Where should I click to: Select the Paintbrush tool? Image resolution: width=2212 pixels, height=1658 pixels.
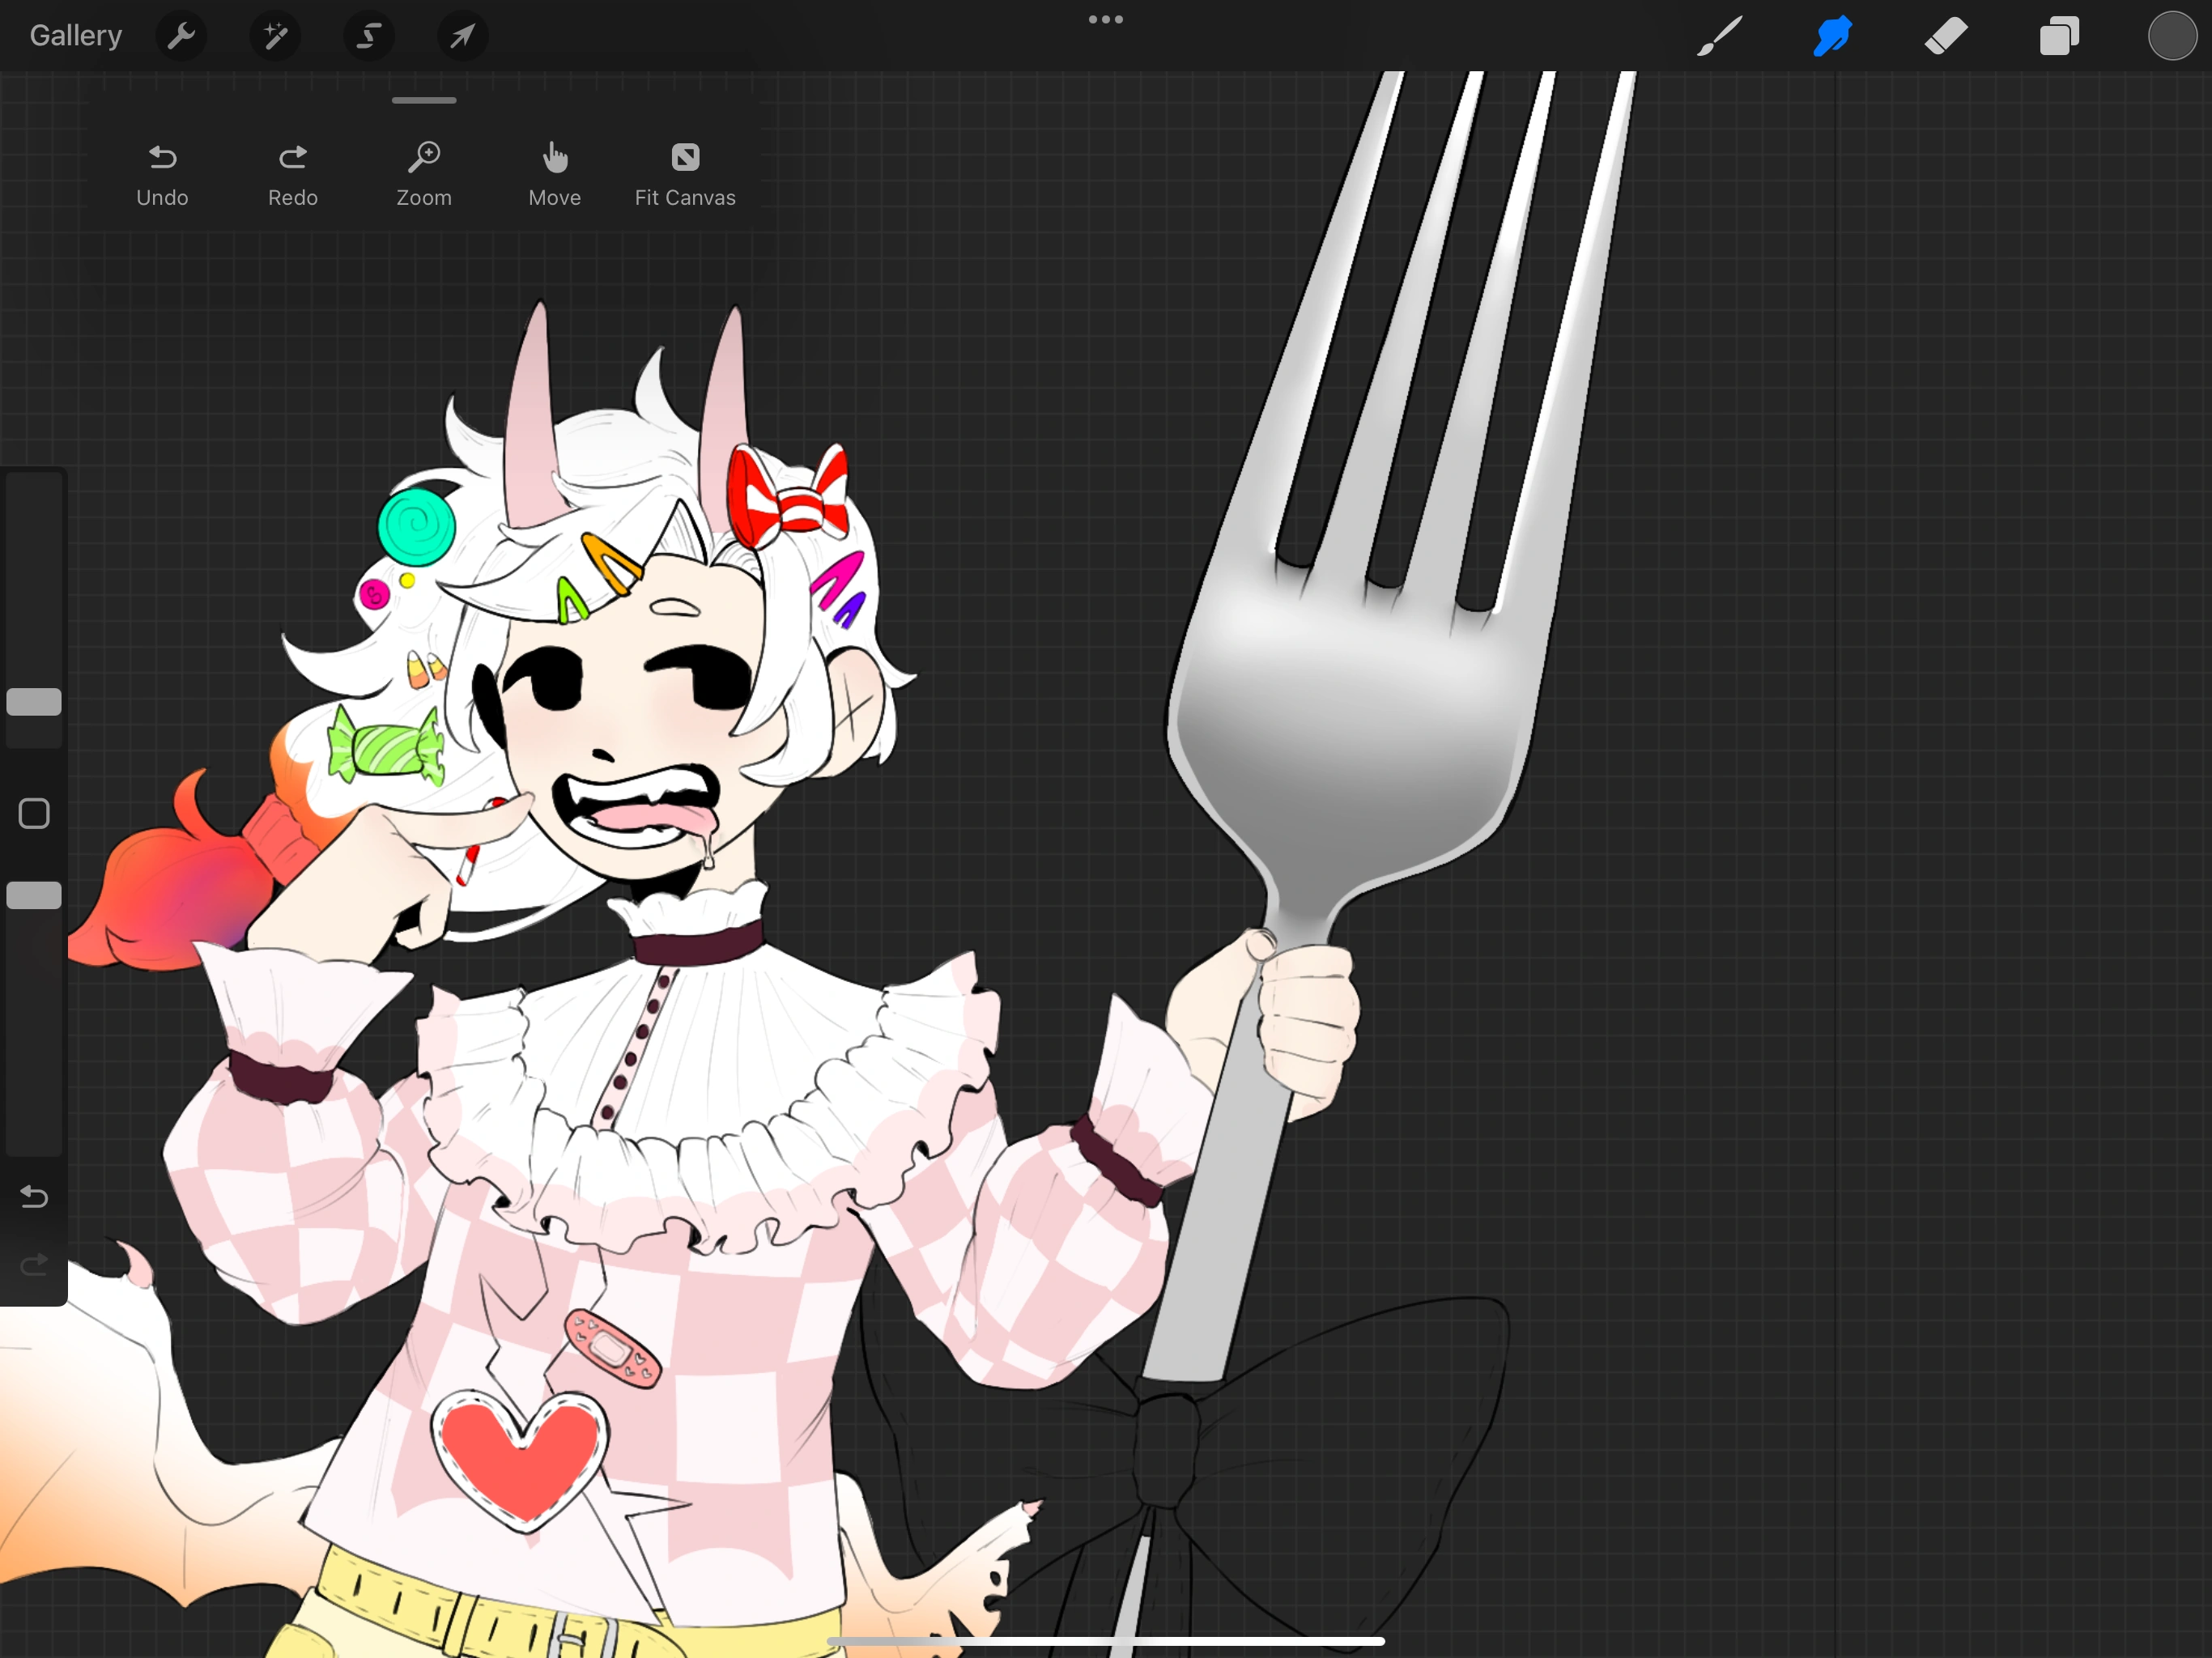[x=1717, y=36]
